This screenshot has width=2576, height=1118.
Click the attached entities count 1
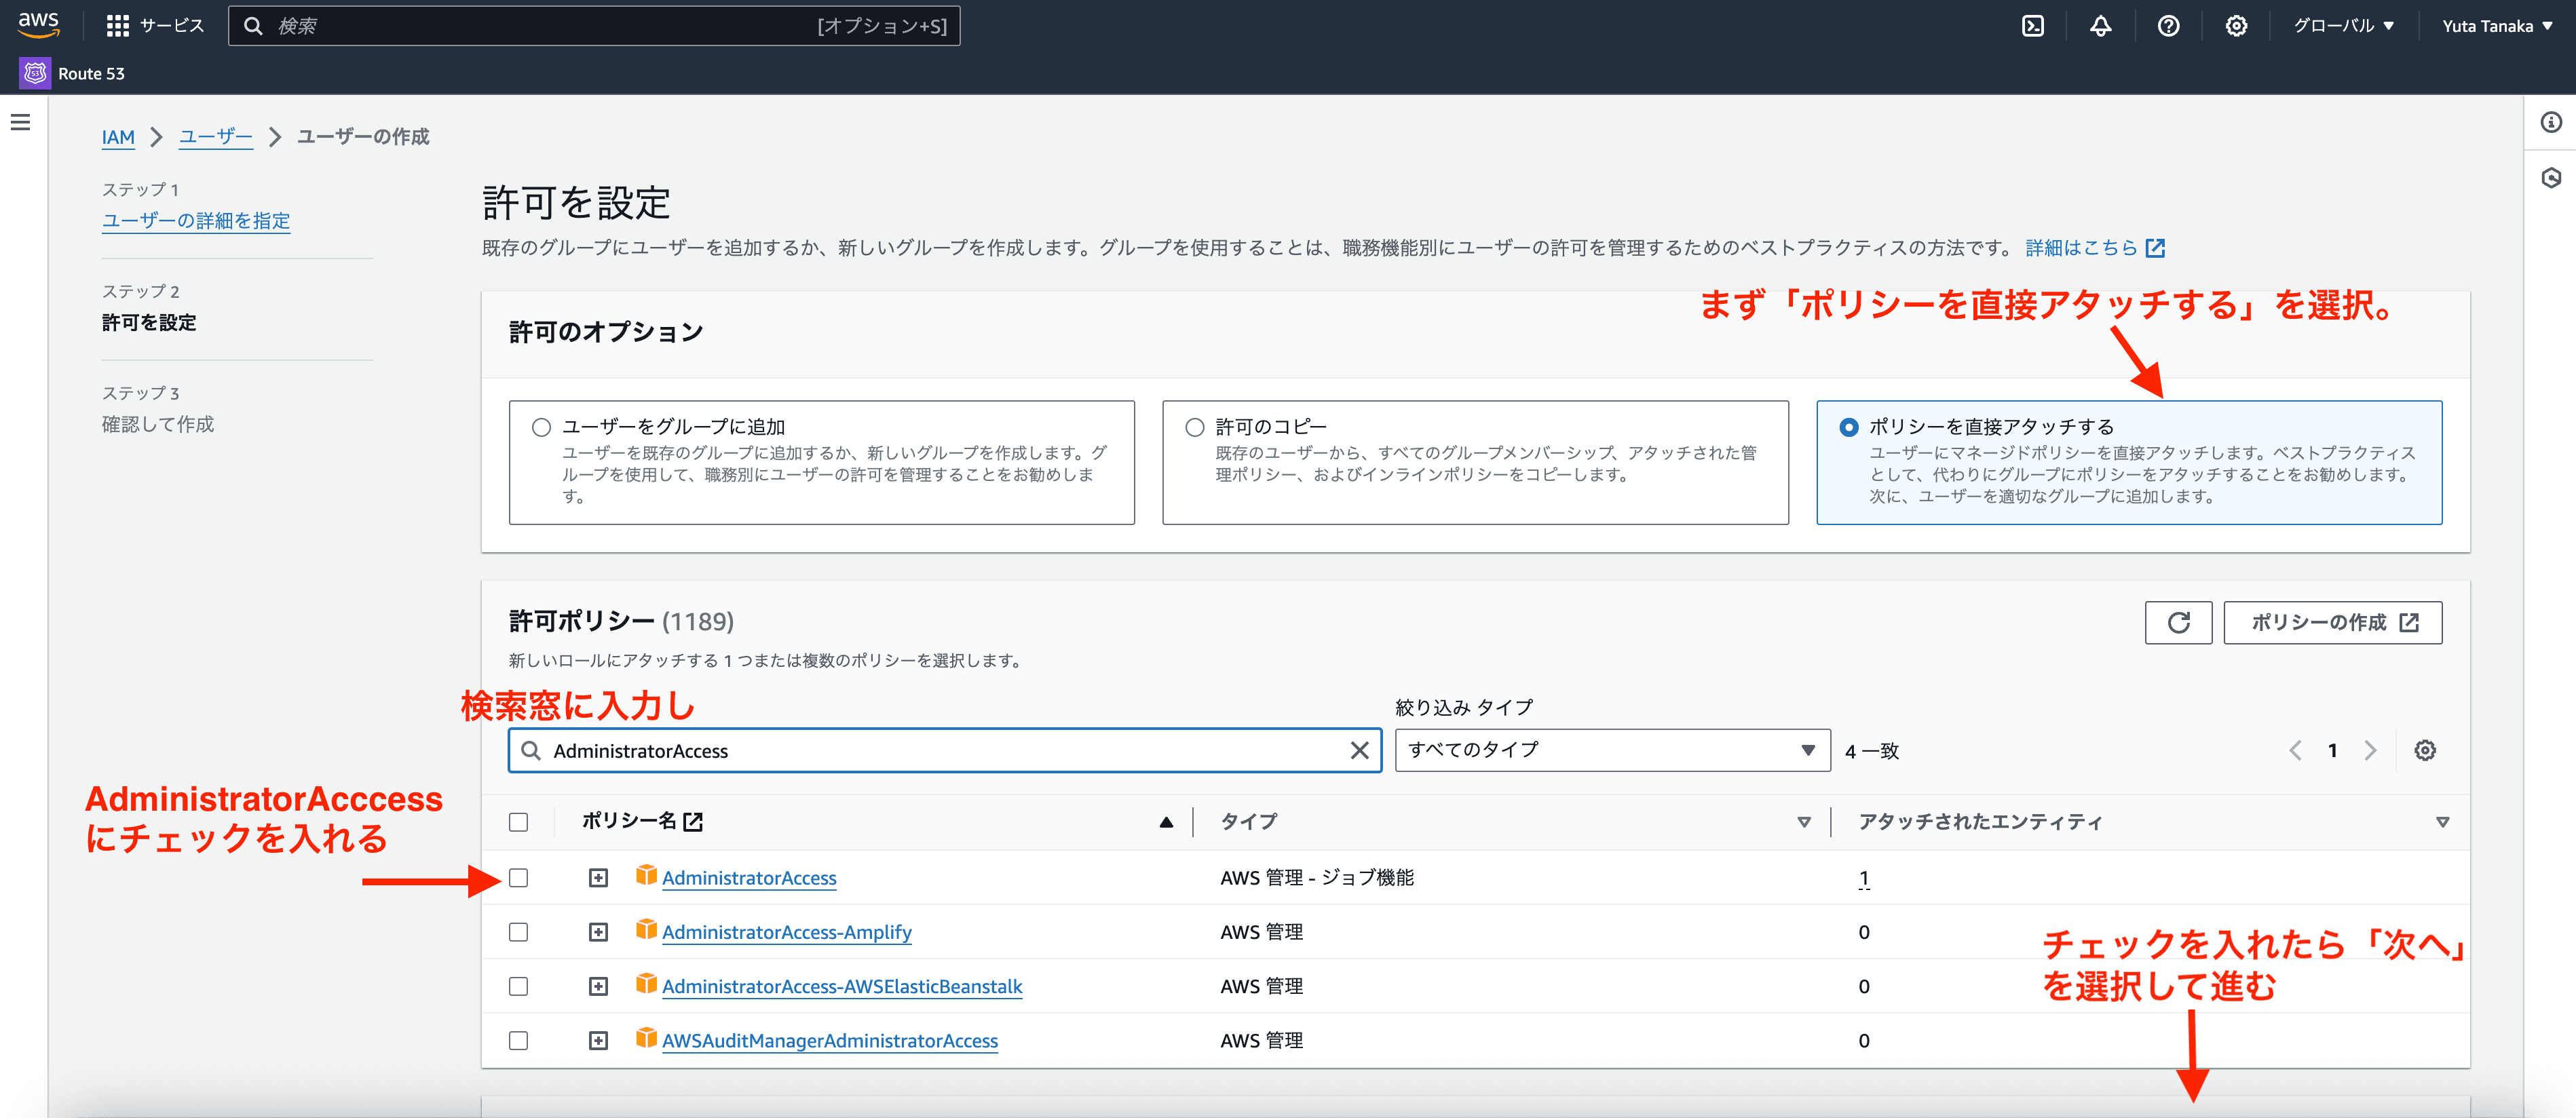(x=1864, y=878)
